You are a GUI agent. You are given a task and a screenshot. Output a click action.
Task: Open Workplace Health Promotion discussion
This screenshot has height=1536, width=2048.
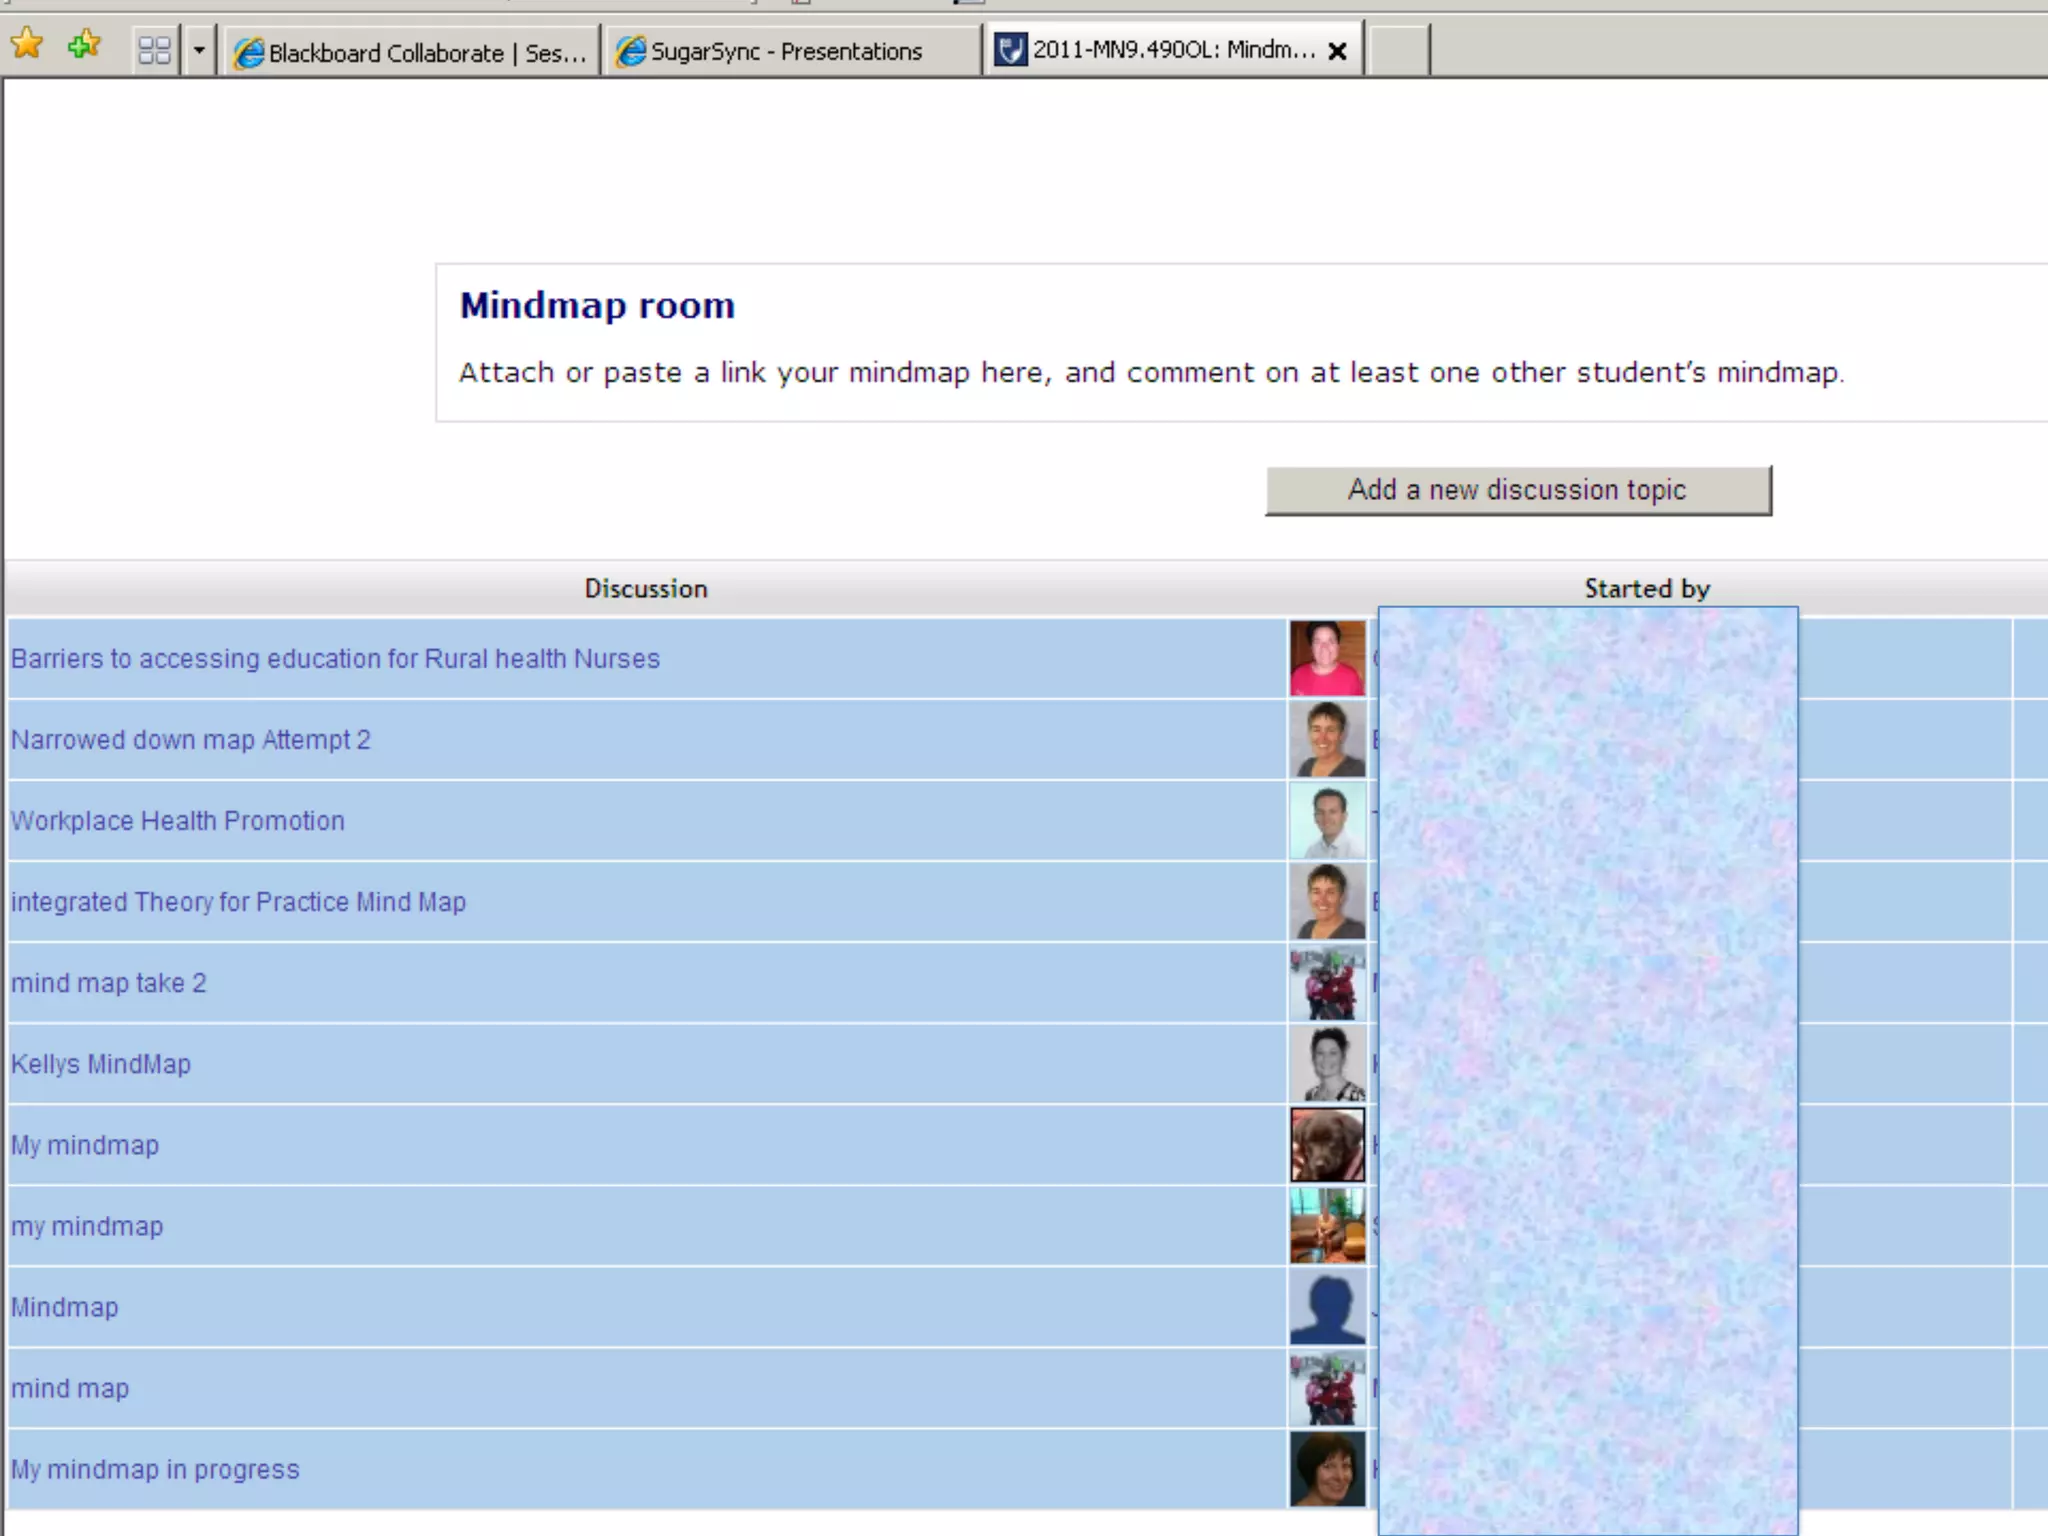point(177,821)
